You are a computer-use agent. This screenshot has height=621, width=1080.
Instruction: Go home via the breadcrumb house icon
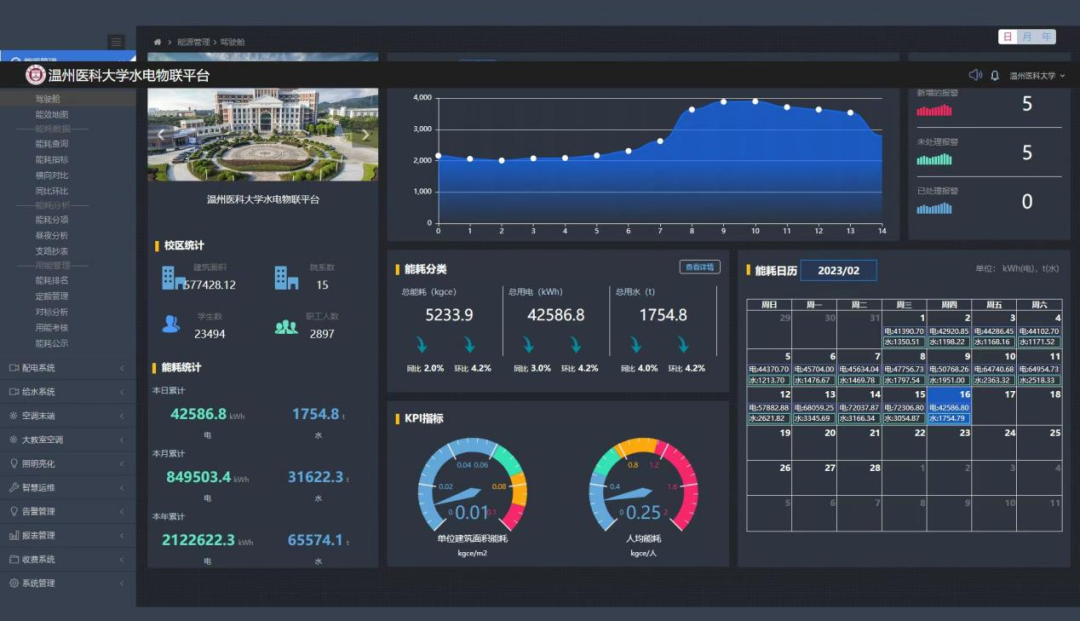pyautogui.click(x=157, y=42)
